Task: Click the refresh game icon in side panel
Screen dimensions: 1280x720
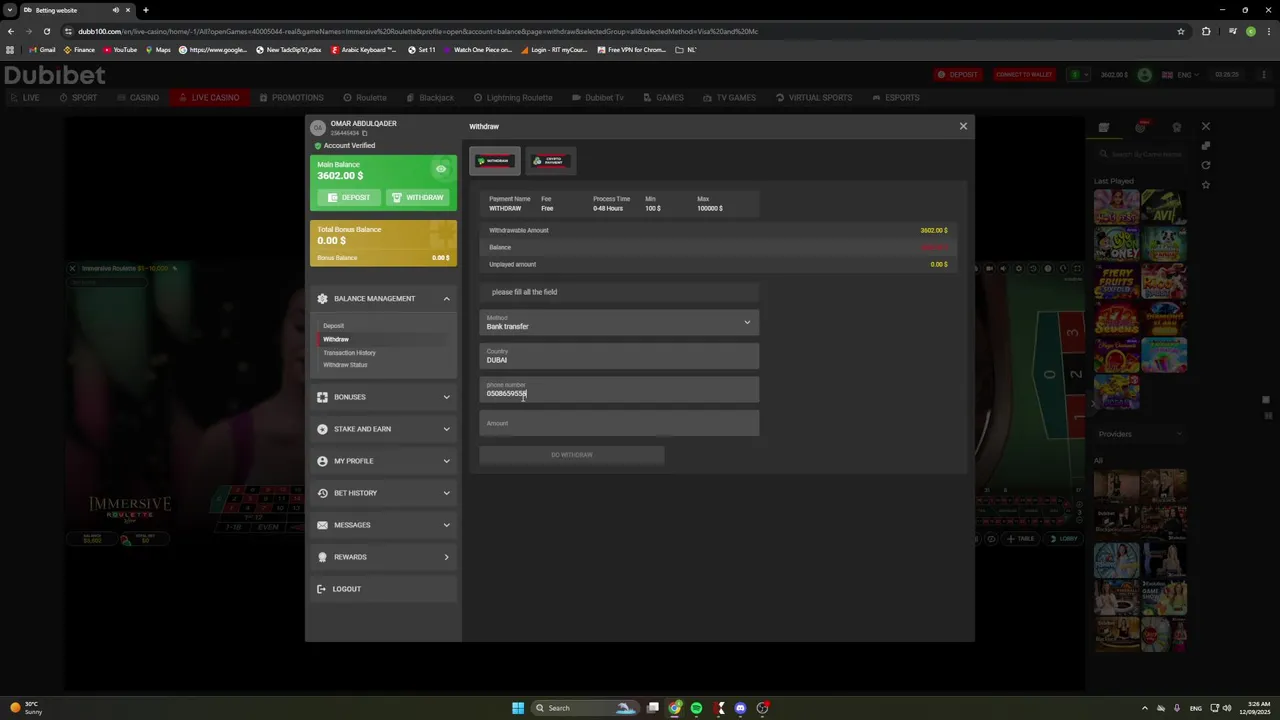Action: coord(1206,165)
